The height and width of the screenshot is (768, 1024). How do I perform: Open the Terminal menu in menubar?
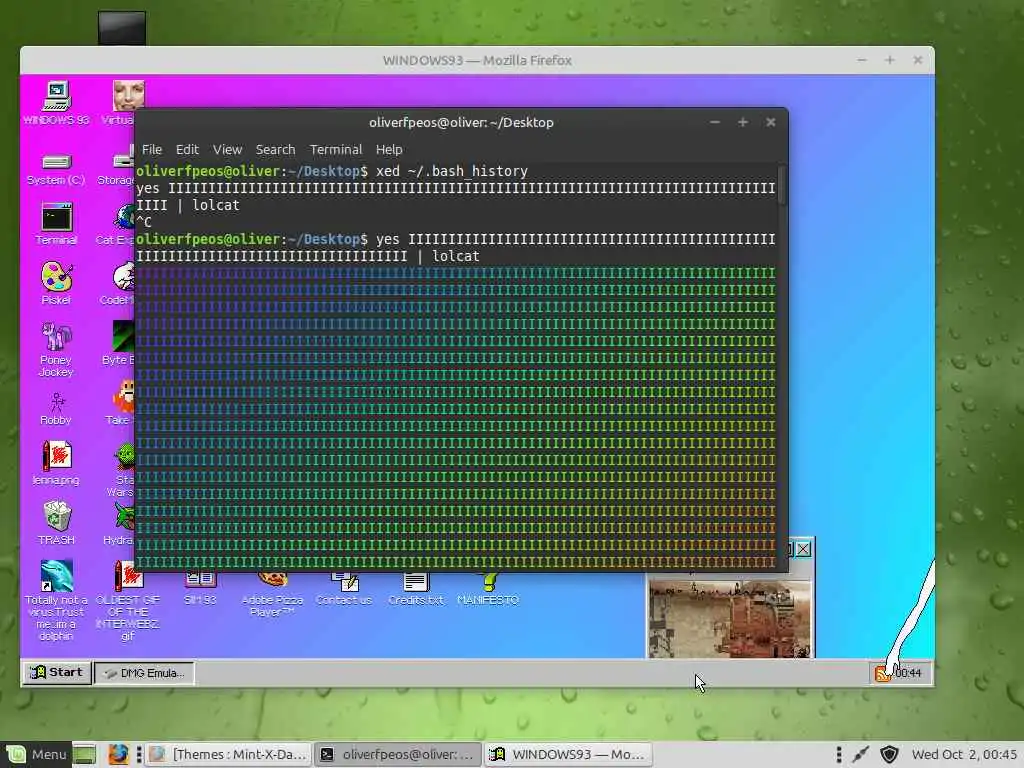336,150
